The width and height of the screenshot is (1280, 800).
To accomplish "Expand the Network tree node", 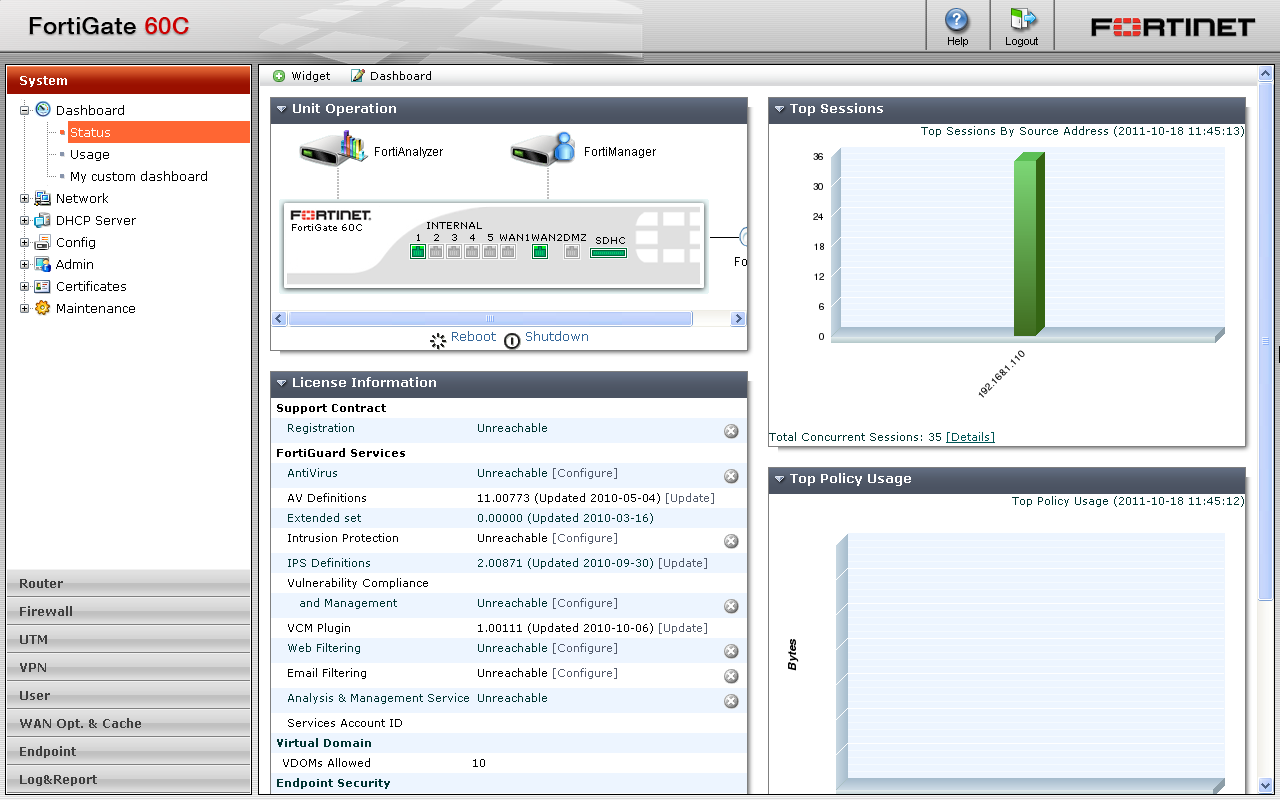I will [25, 198].
